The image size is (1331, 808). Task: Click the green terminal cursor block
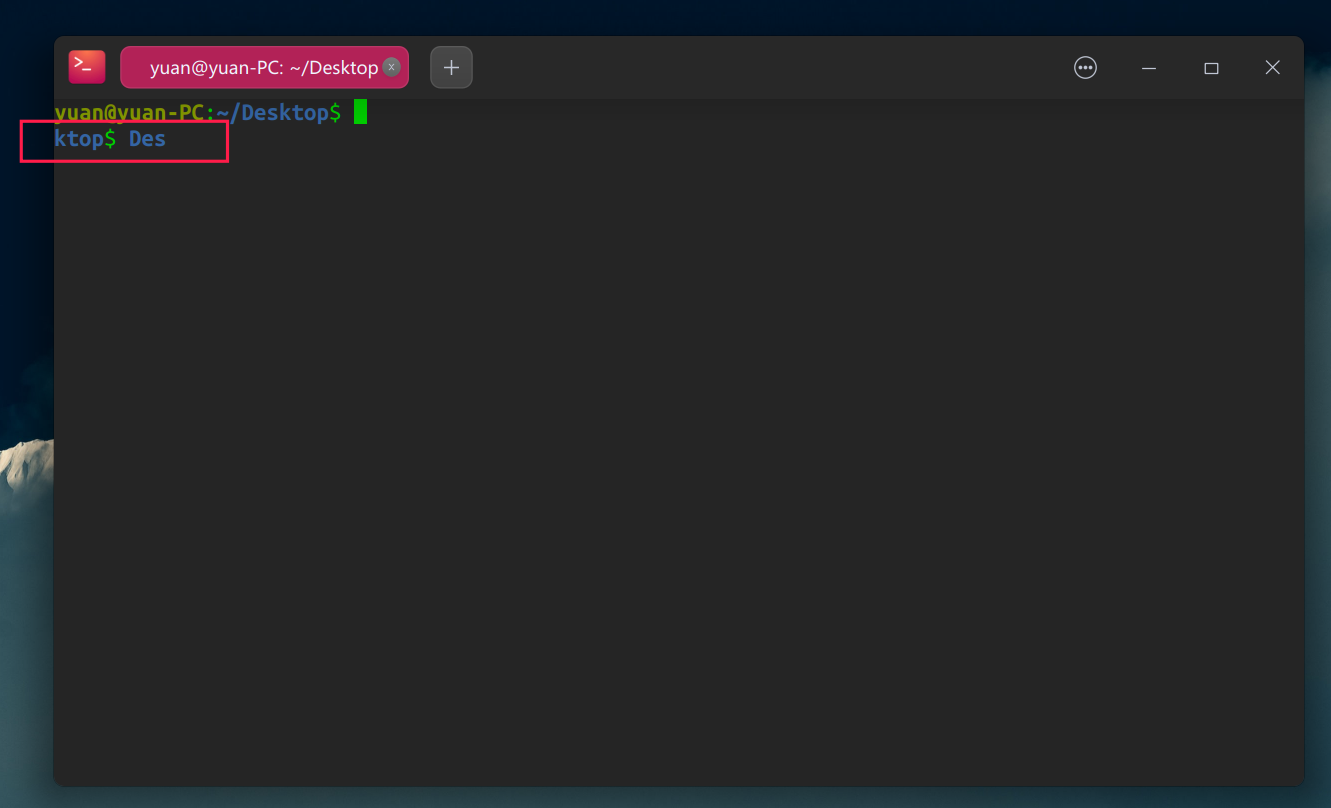[361, 112]
